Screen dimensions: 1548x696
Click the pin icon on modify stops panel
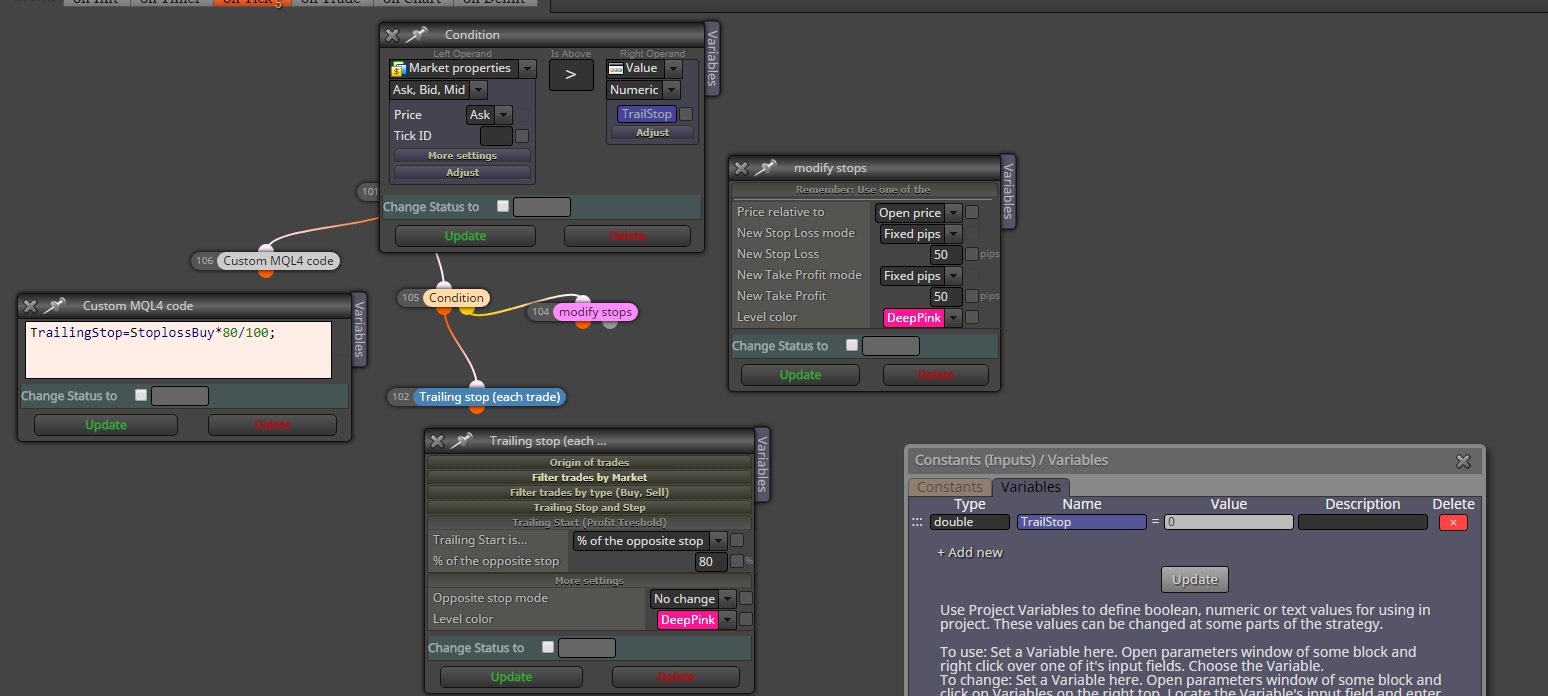click(766, 168)
